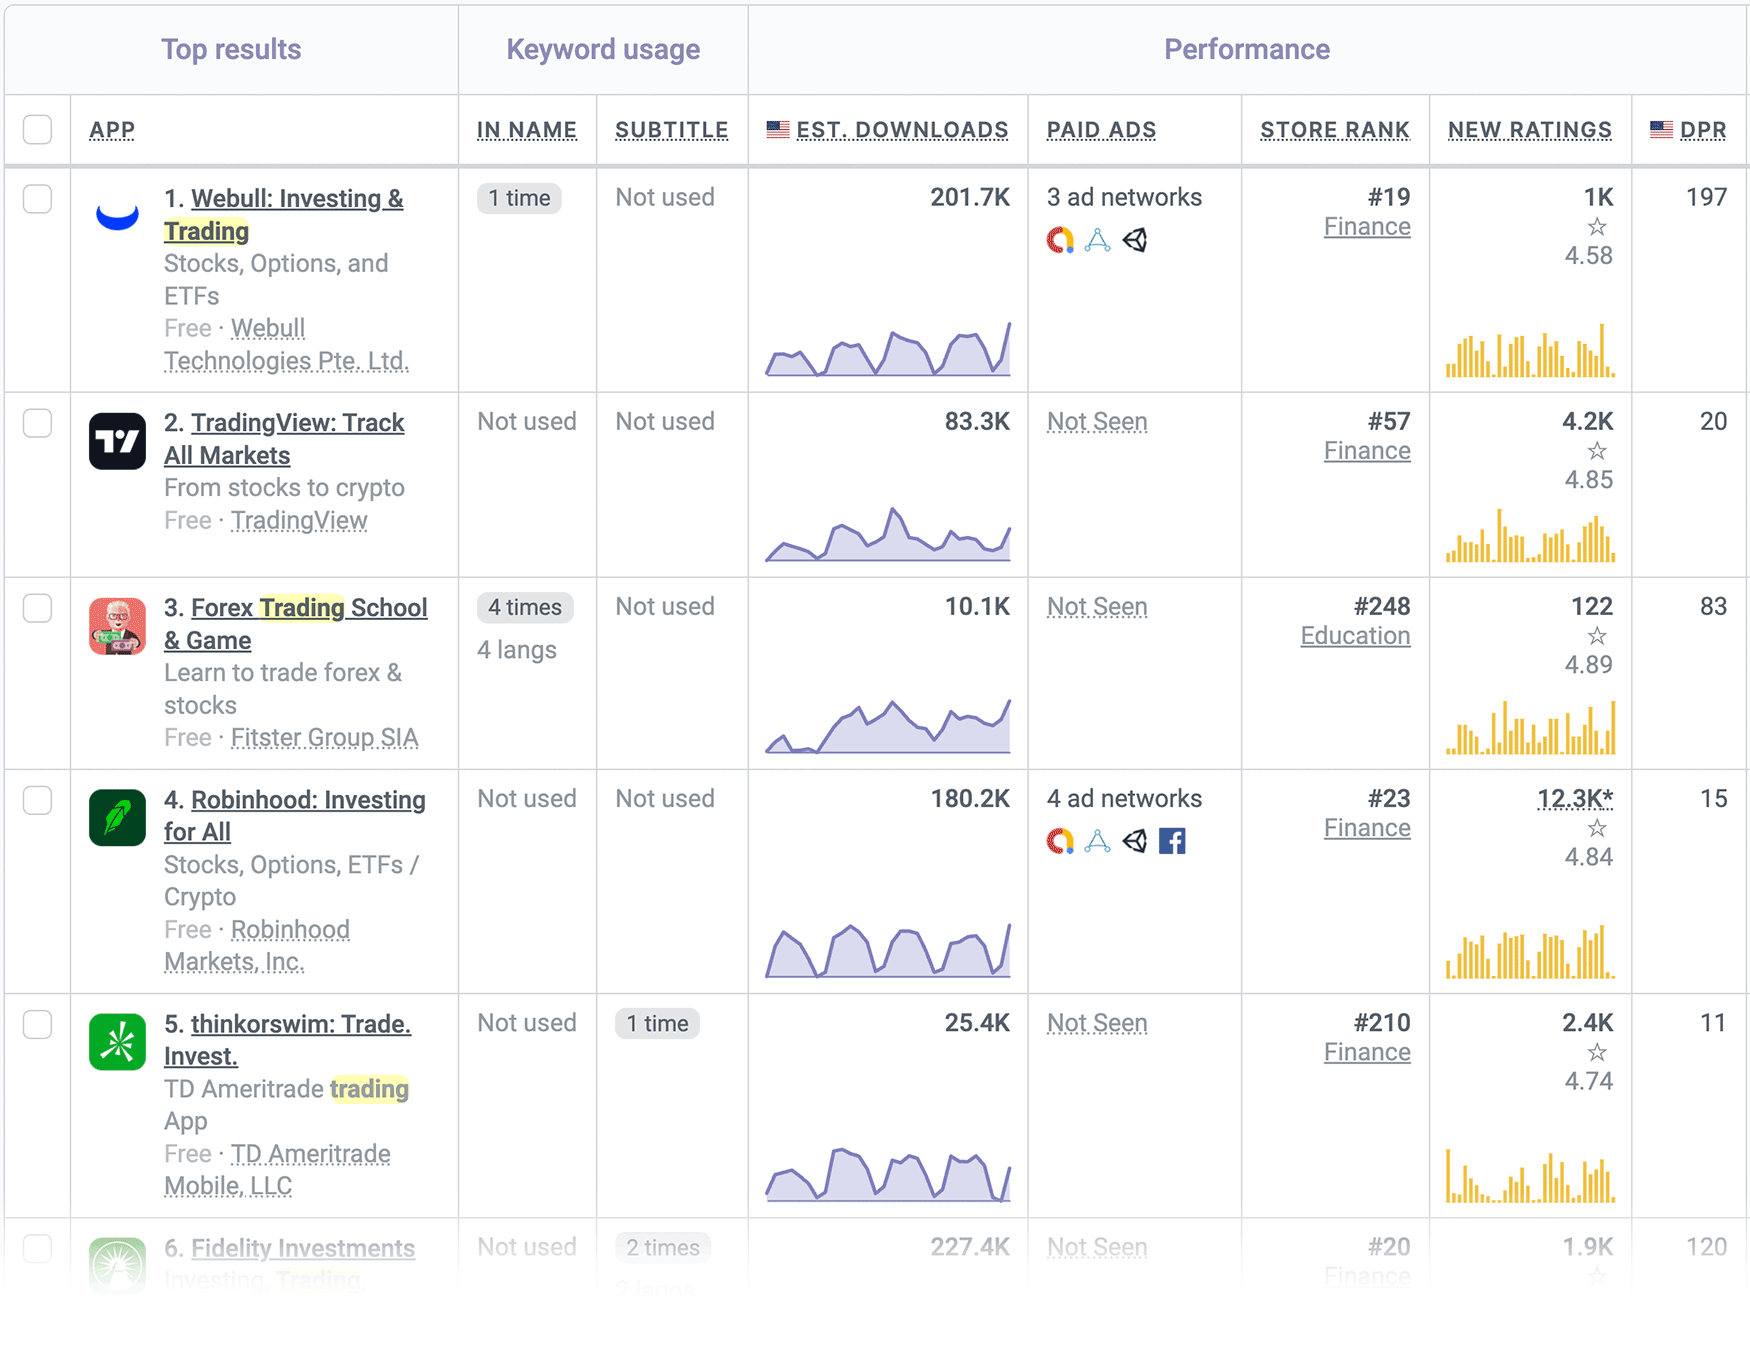Click Finance category under rank #57
The width and height of the screenshot is (1750, 1353).
(x=1367, y=451)
